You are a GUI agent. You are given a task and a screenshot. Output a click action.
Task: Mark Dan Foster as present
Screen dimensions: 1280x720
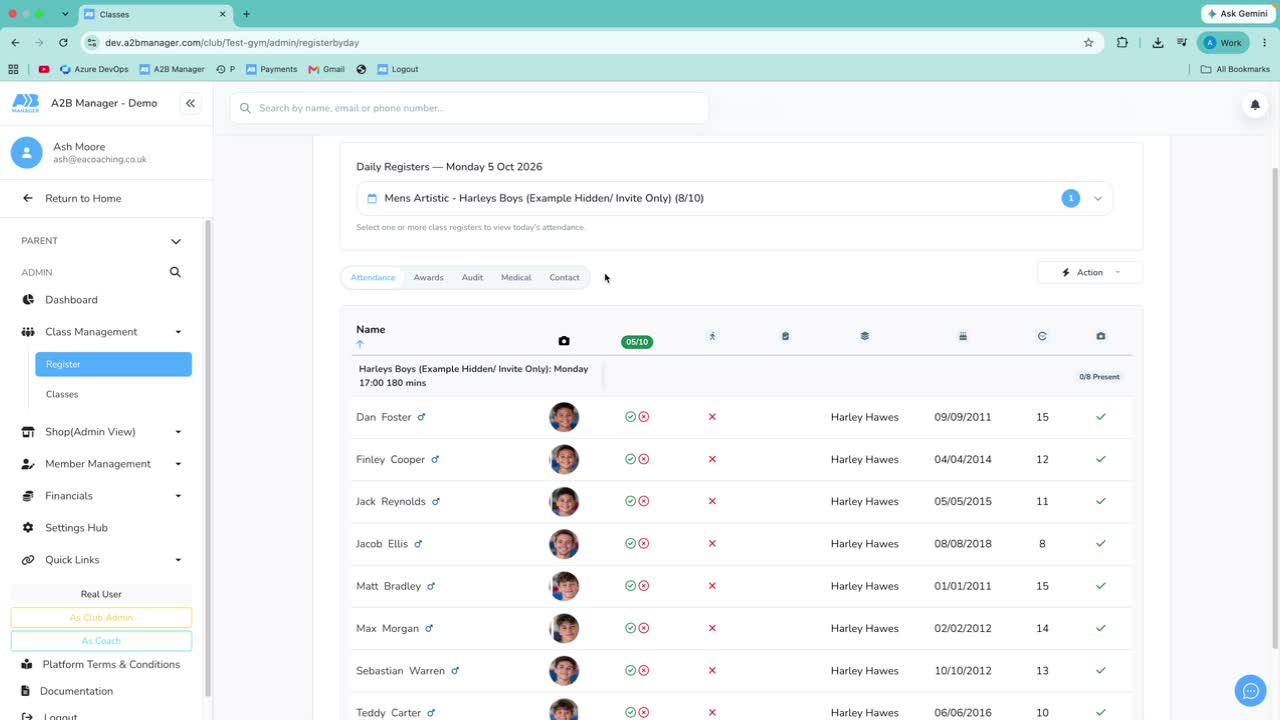tap(630, 417)
